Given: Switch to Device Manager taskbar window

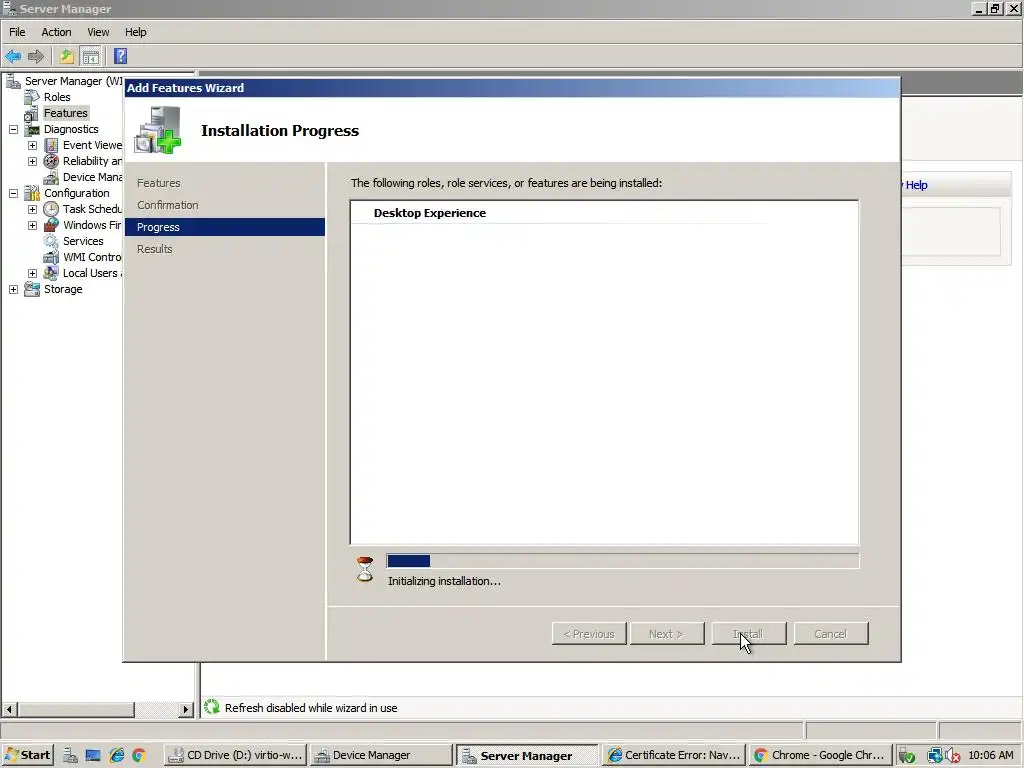Looking at the screenshot, I should pyautogui.click(x=381, y=755).
